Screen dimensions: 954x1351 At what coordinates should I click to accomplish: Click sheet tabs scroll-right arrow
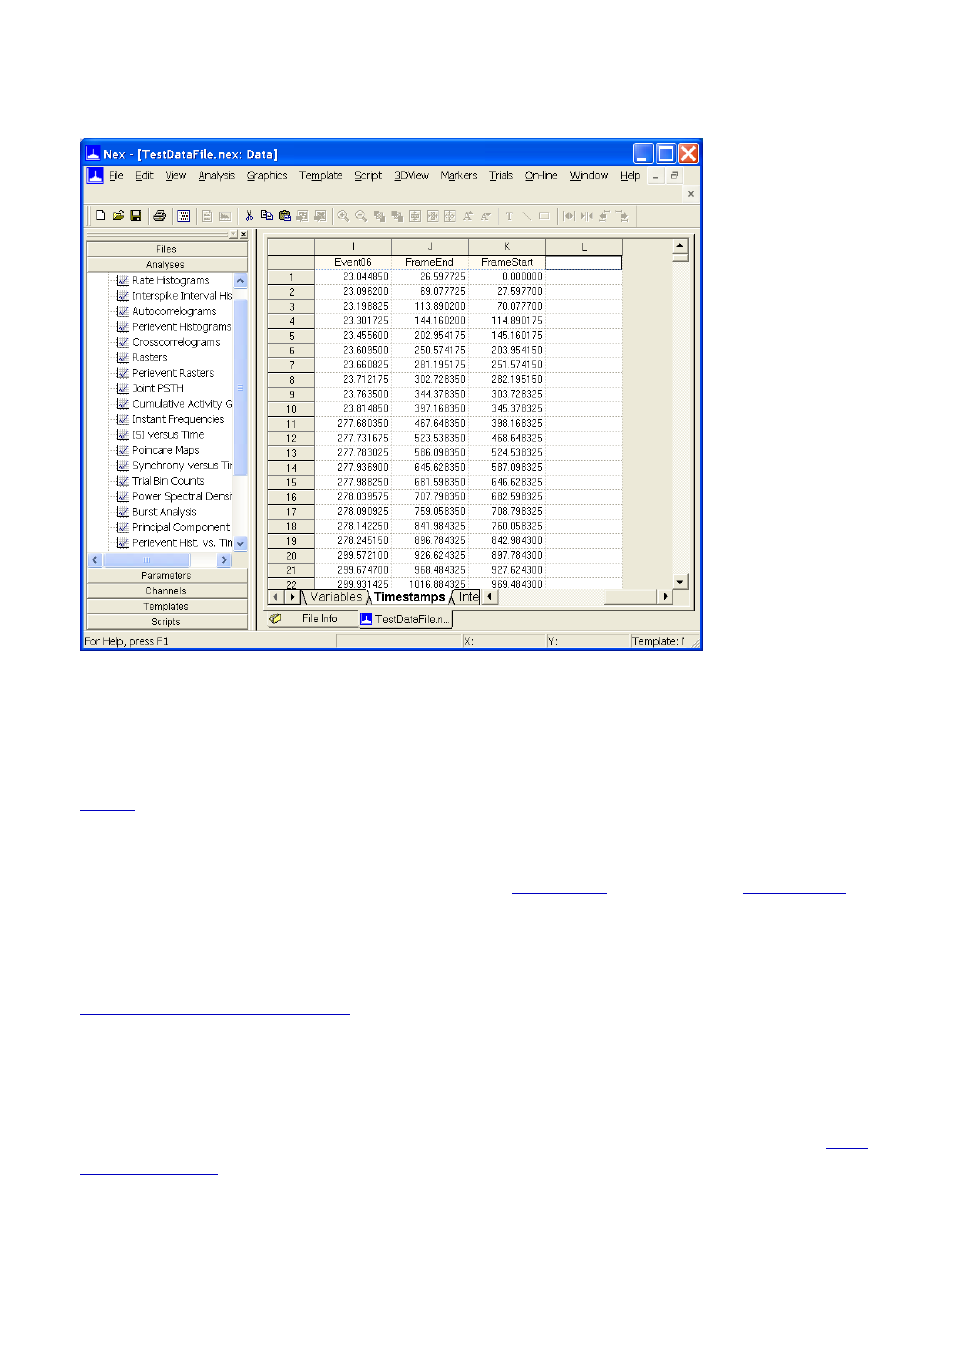(292, 597)
